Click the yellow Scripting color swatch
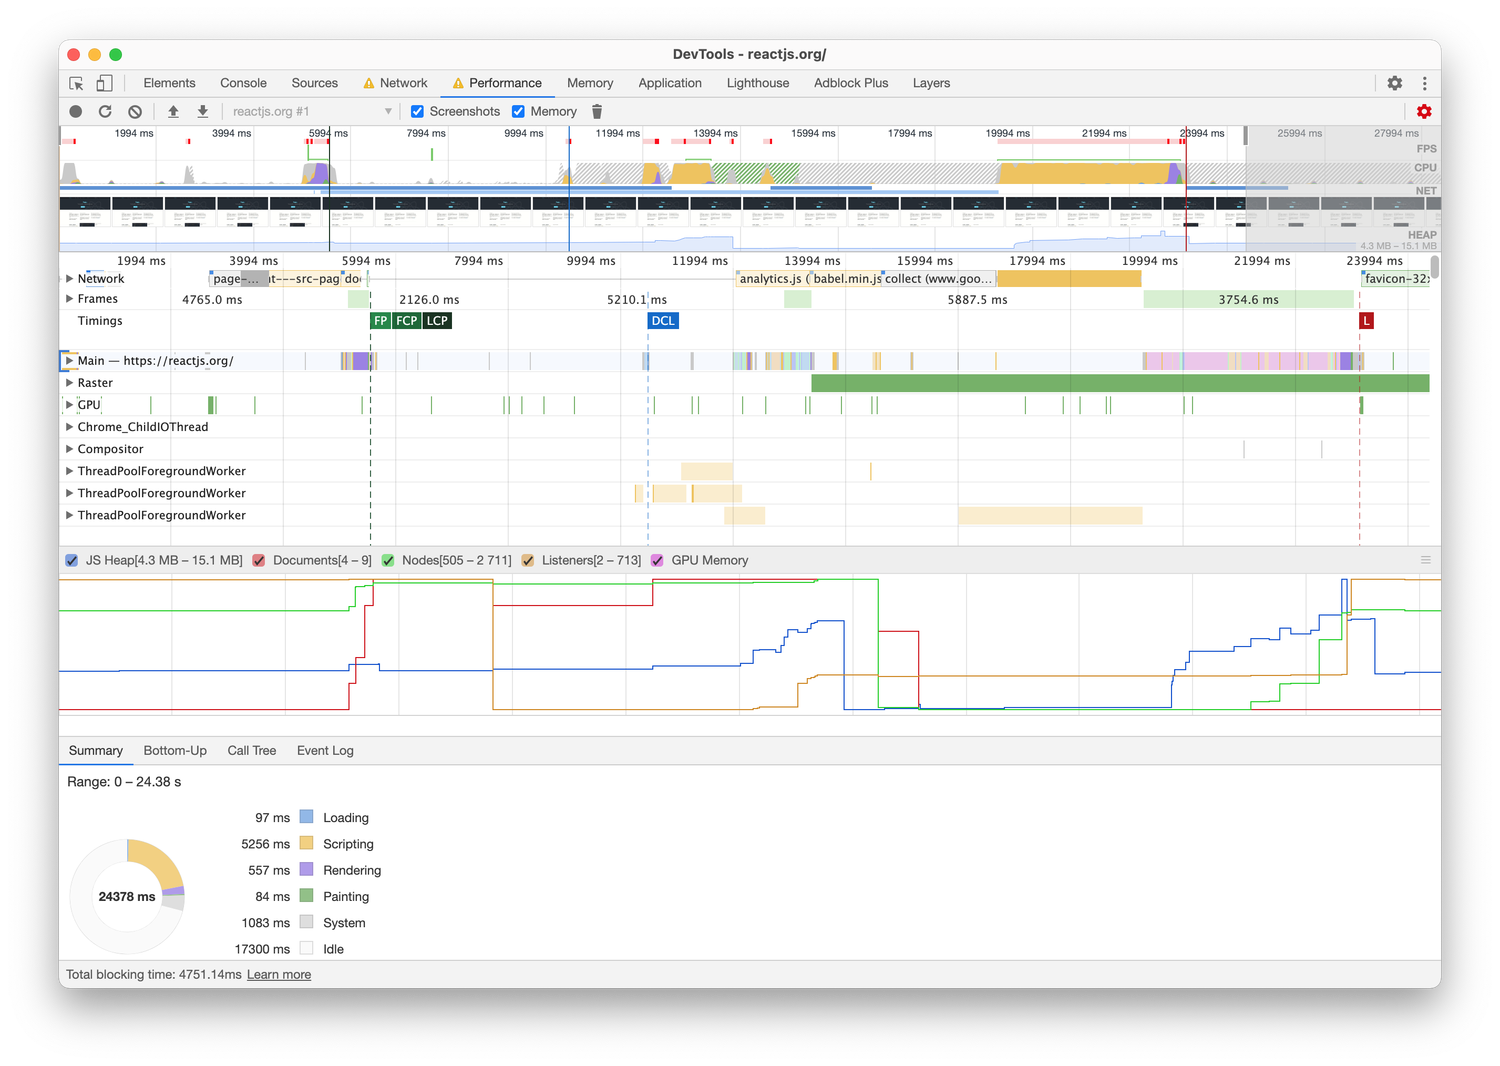The height and width of the screenshot is (1066, 1500). pos(306,844)
